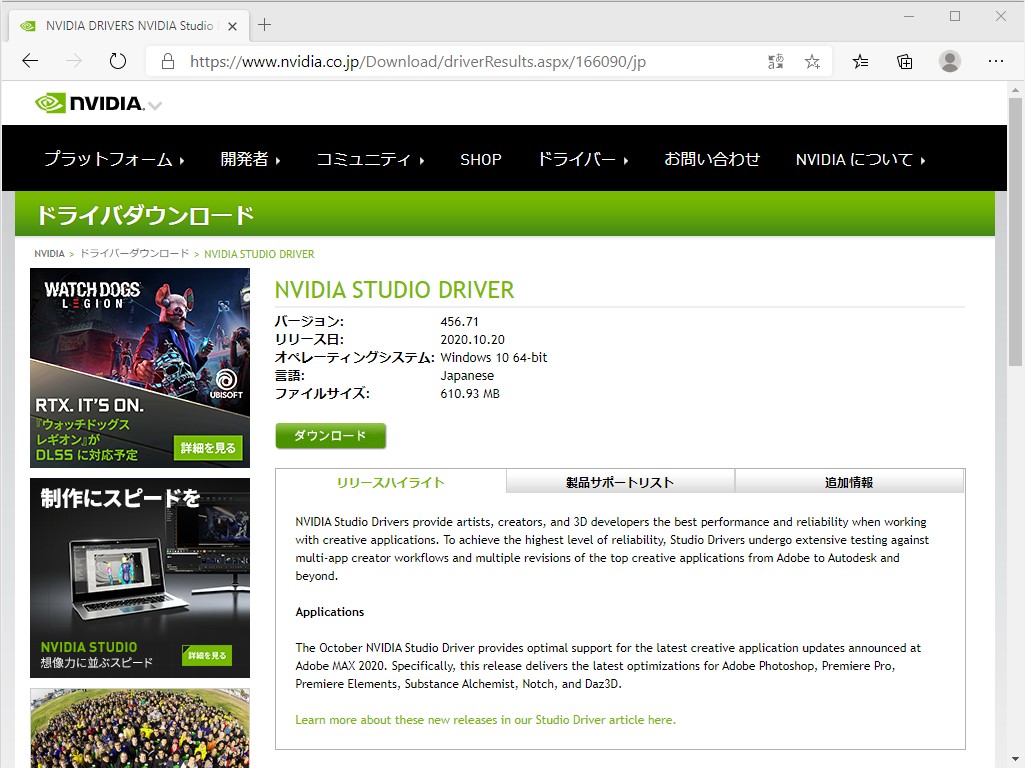Click the site security lock icon
Viewport: 1025px width, 768px height.
point(166,61)
